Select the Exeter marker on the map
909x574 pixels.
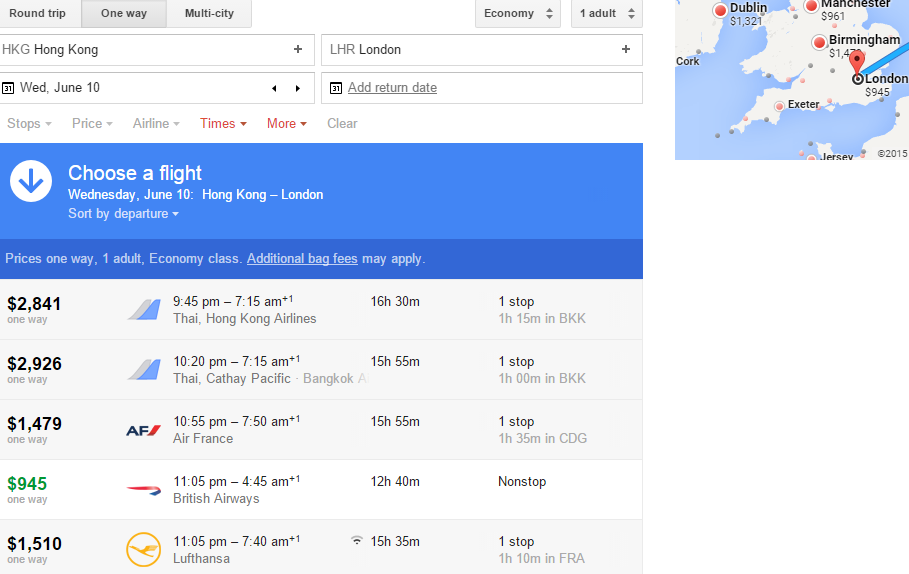coord(779,106)
